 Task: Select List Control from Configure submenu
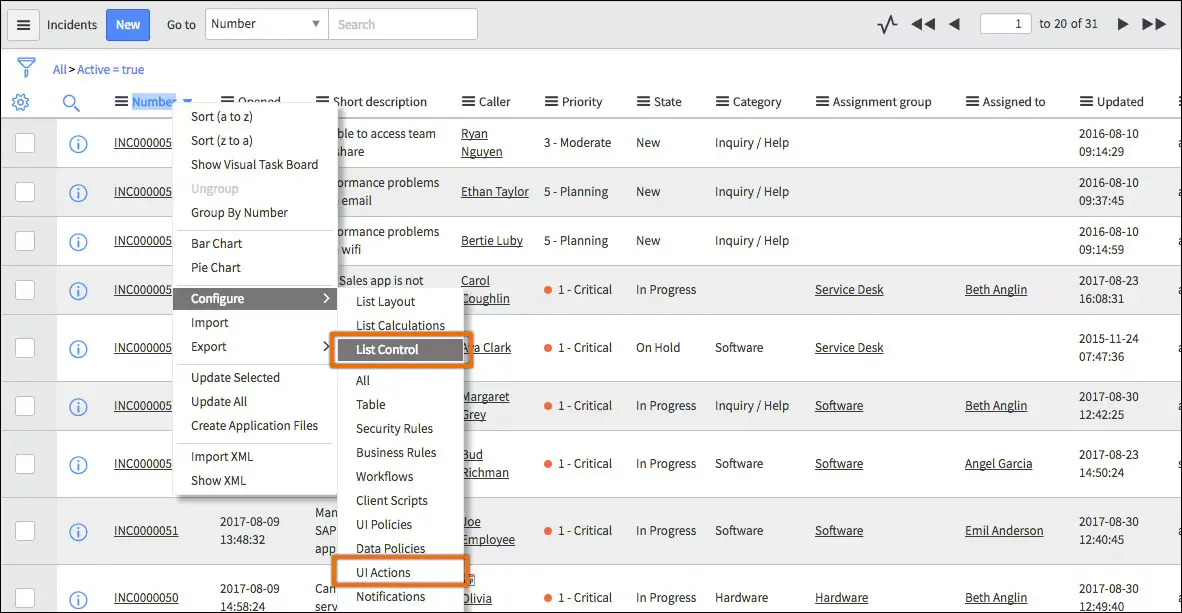point(399,350)
